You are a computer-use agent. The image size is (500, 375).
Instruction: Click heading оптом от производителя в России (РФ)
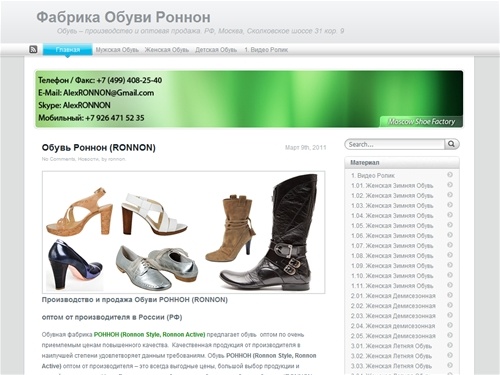coord(112,317)
